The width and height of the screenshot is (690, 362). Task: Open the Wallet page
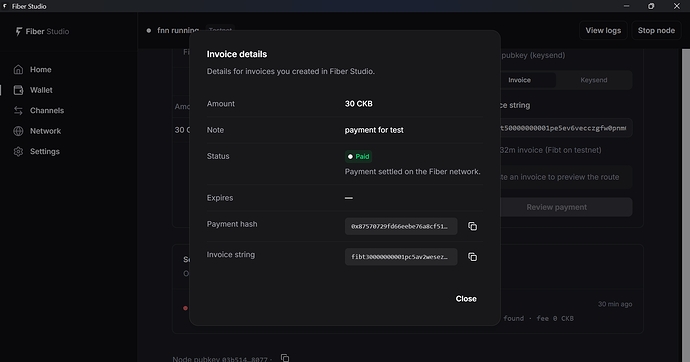[x=41, y=90]
